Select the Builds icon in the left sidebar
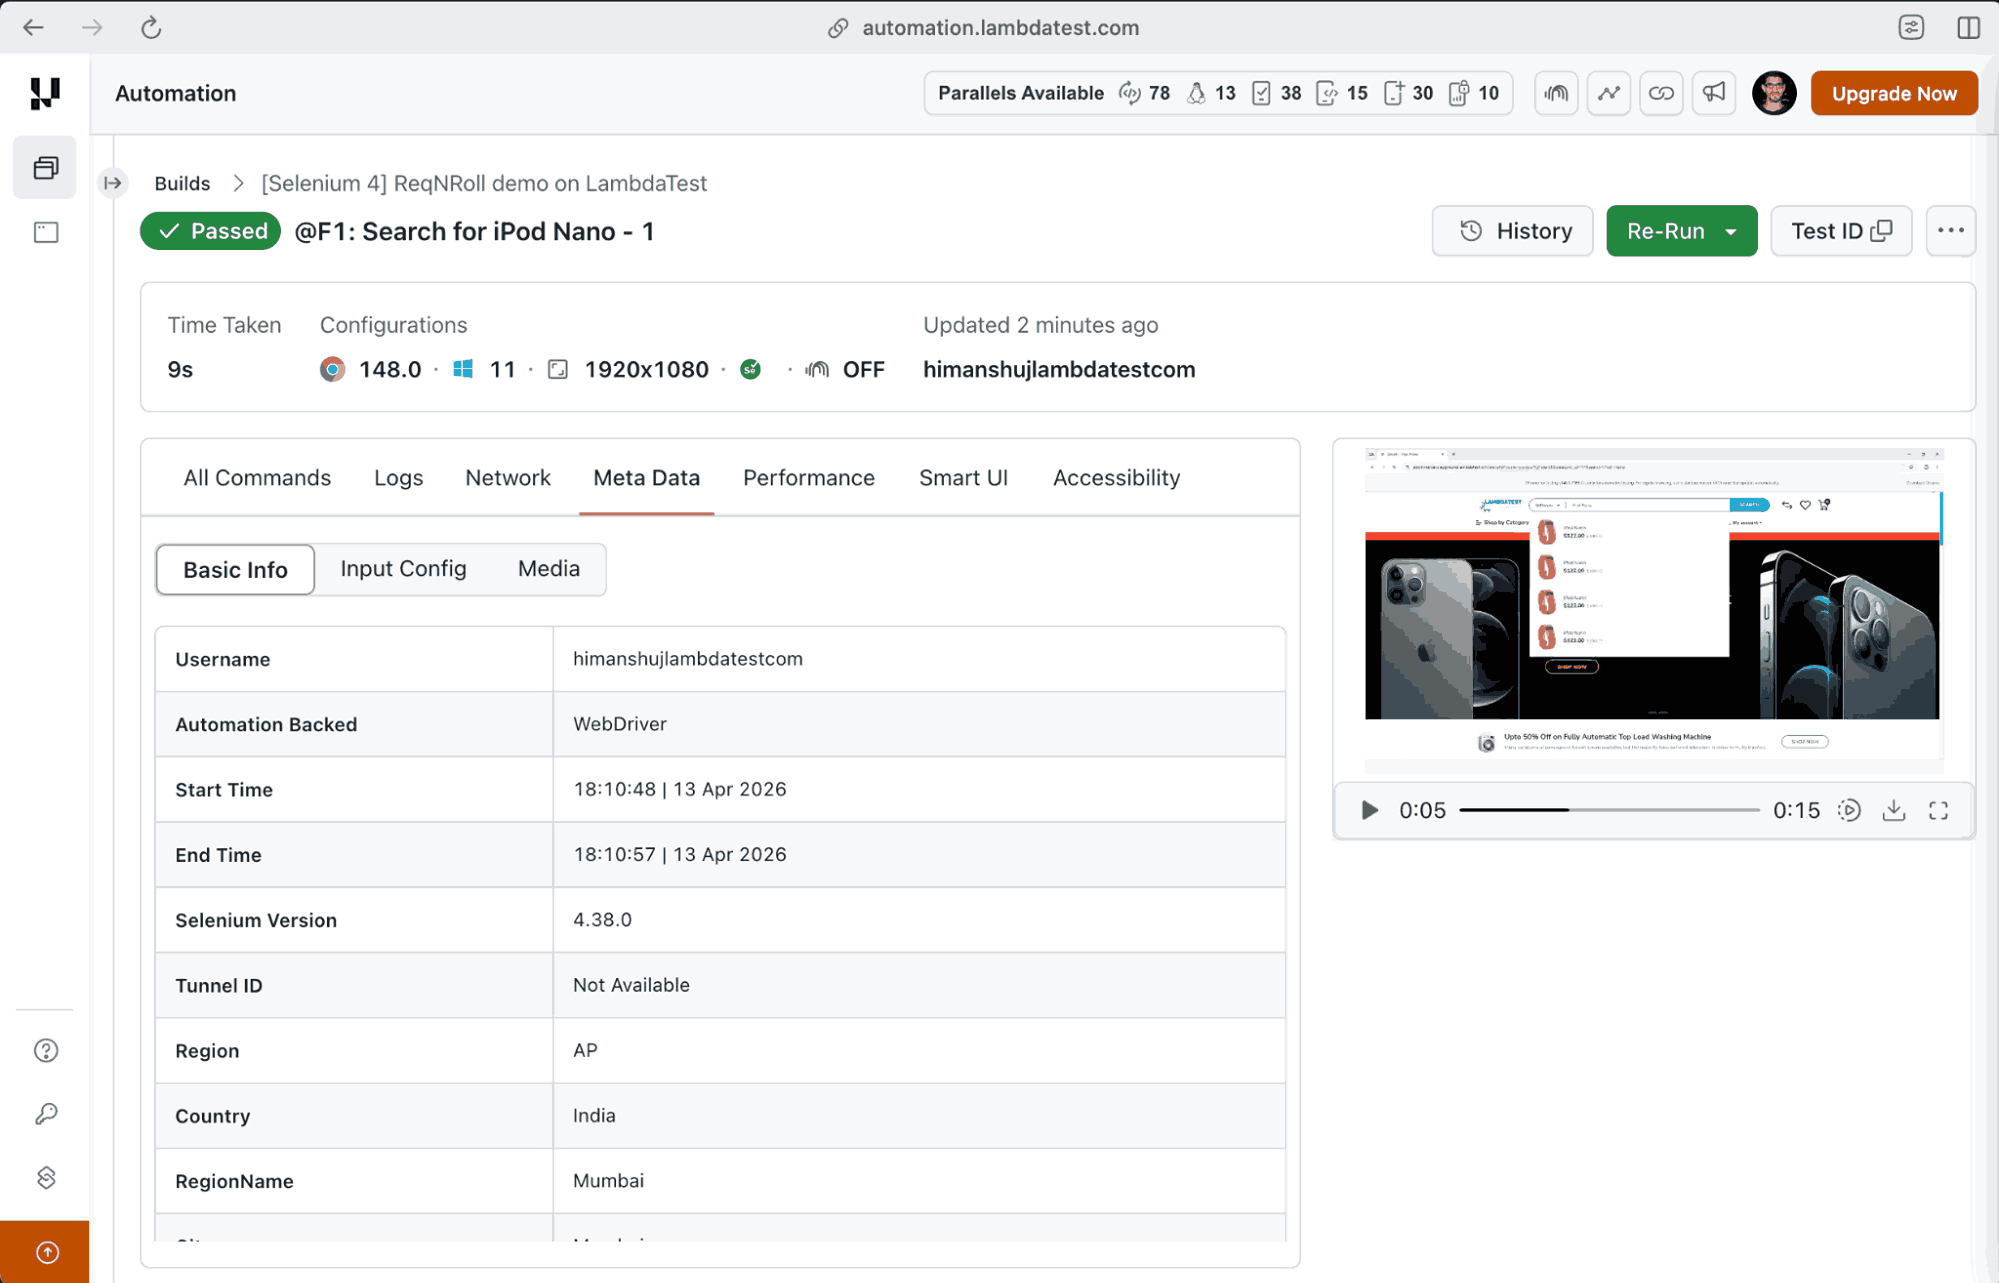 pyautogui.click(x=44, y=167)
